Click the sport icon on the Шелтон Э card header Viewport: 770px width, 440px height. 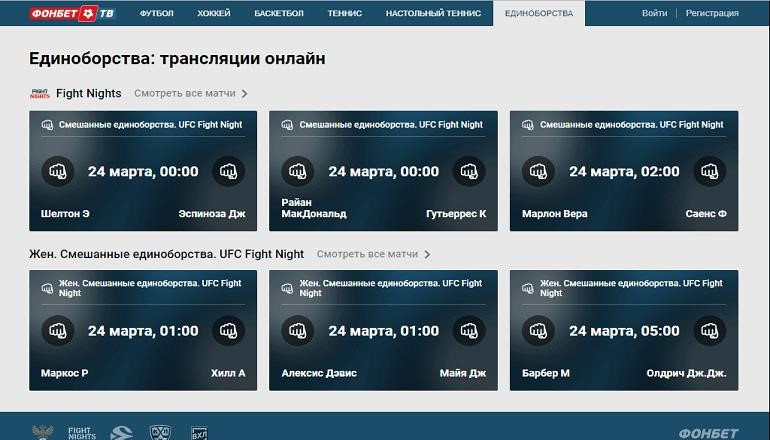click(47, 125)
